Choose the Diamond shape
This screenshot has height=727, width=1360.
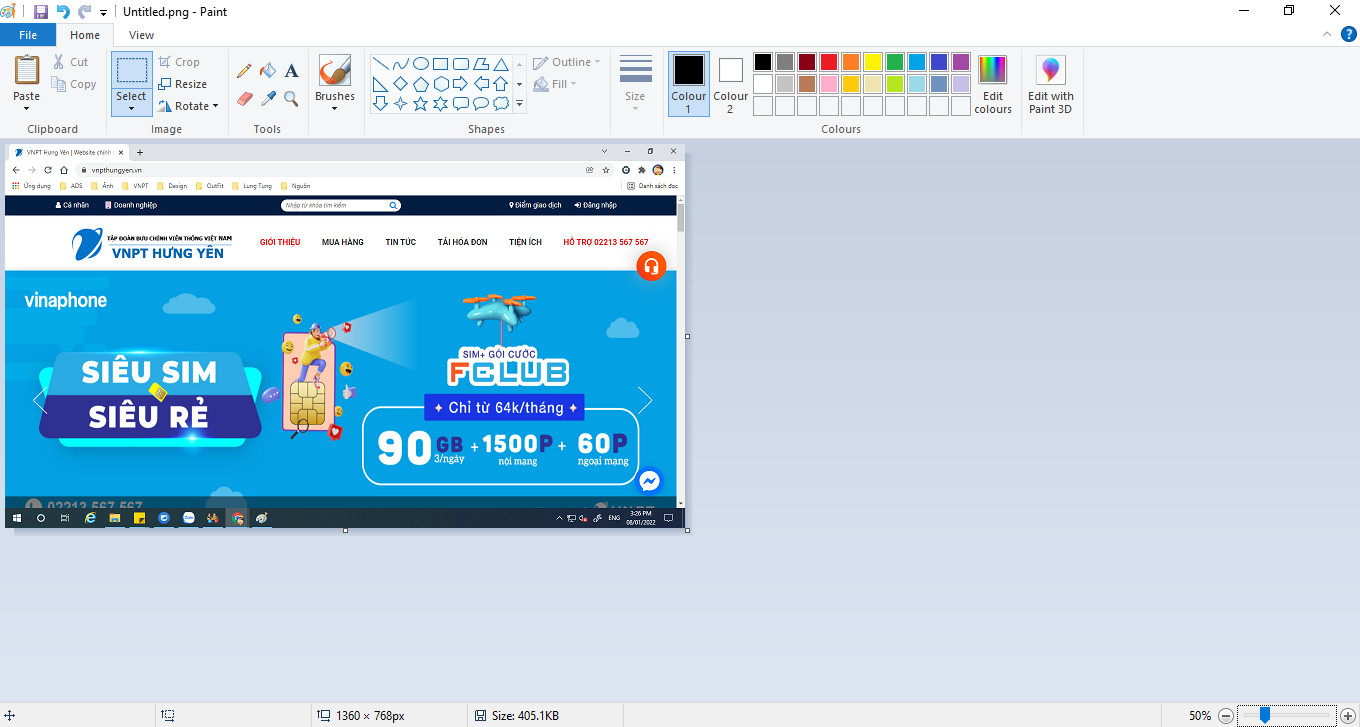[401, 83]
